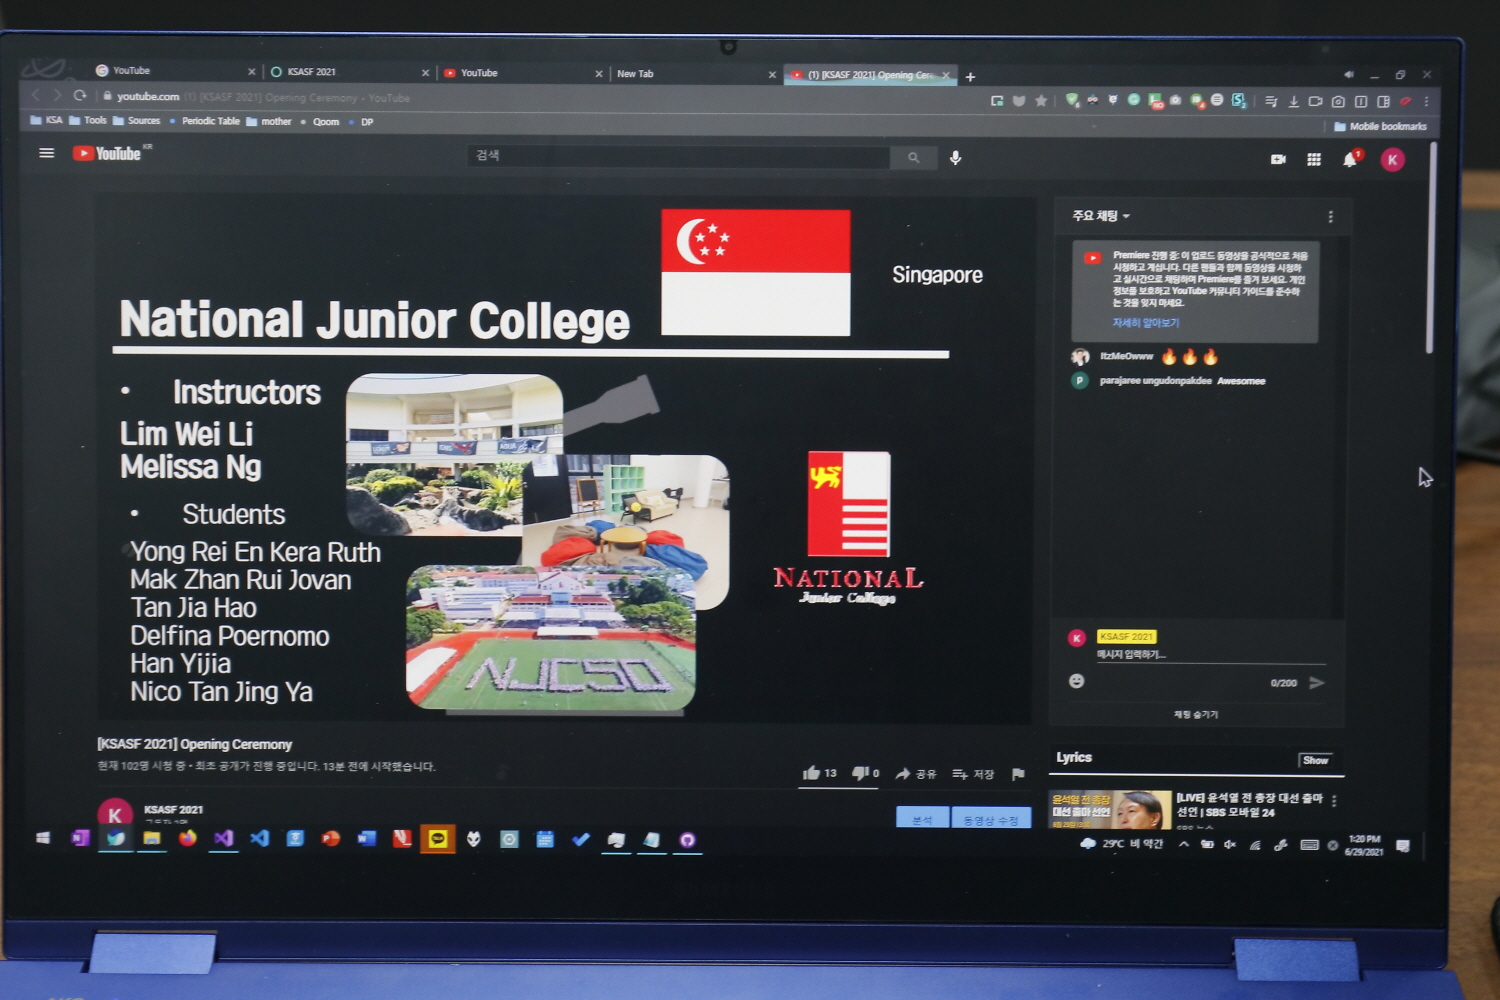Focus the chat message input field
Screen dimensions: 1500x1000
[x=1211, y=655]
